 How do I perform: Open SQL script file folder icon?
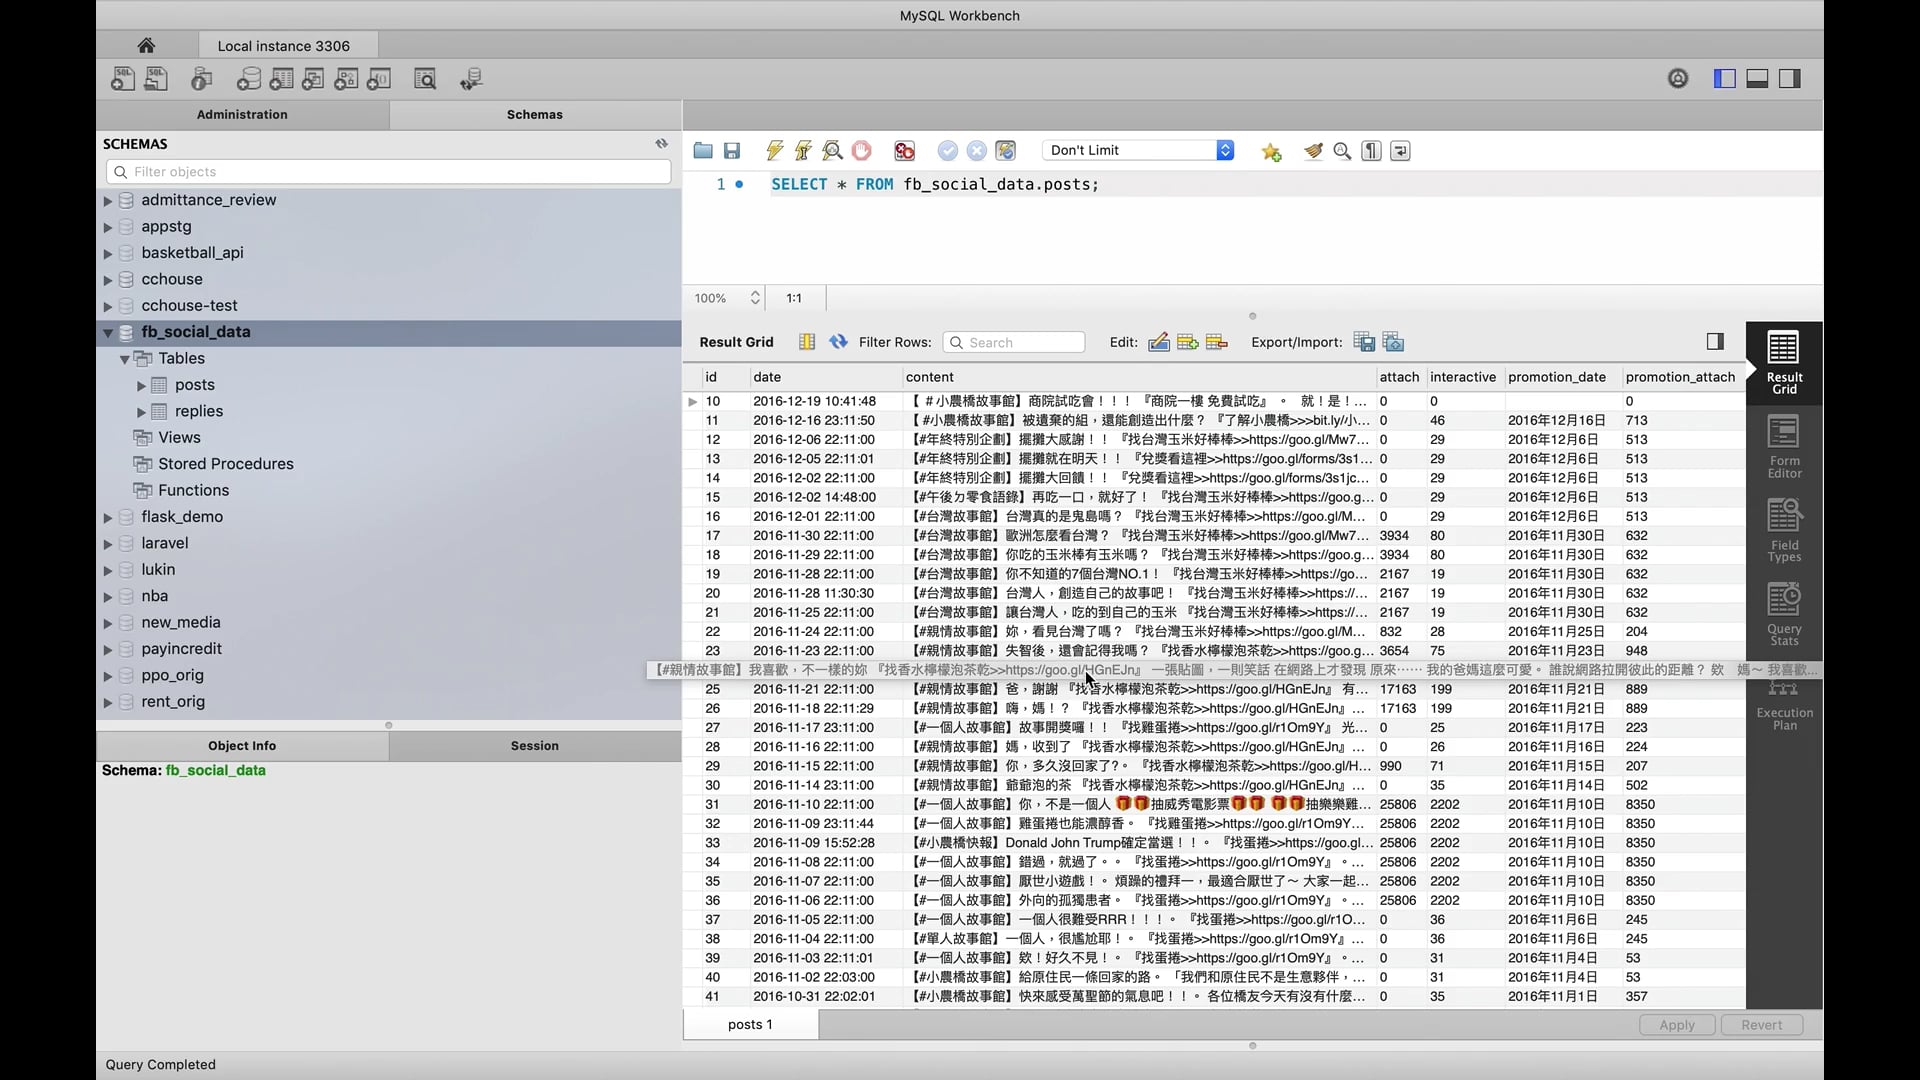pyautogui.click(x=703, y=151)
